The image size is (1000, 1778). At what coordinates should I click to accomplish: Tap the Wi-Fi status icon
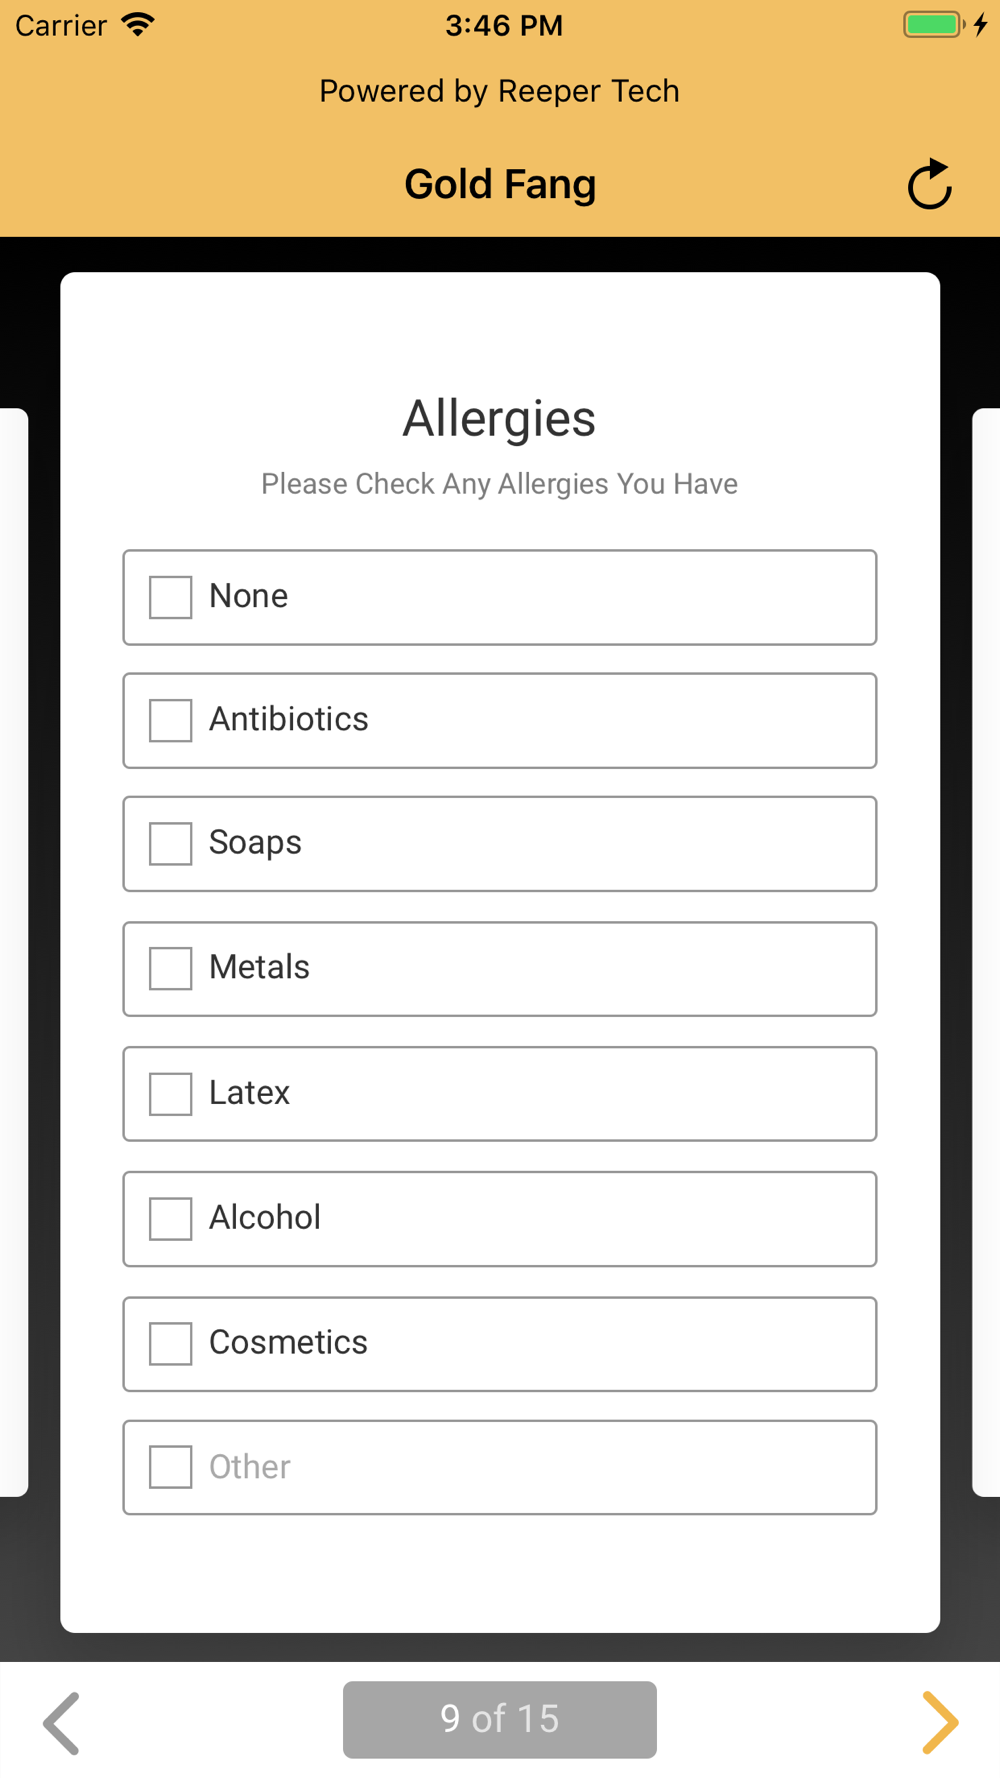(138, 24)
